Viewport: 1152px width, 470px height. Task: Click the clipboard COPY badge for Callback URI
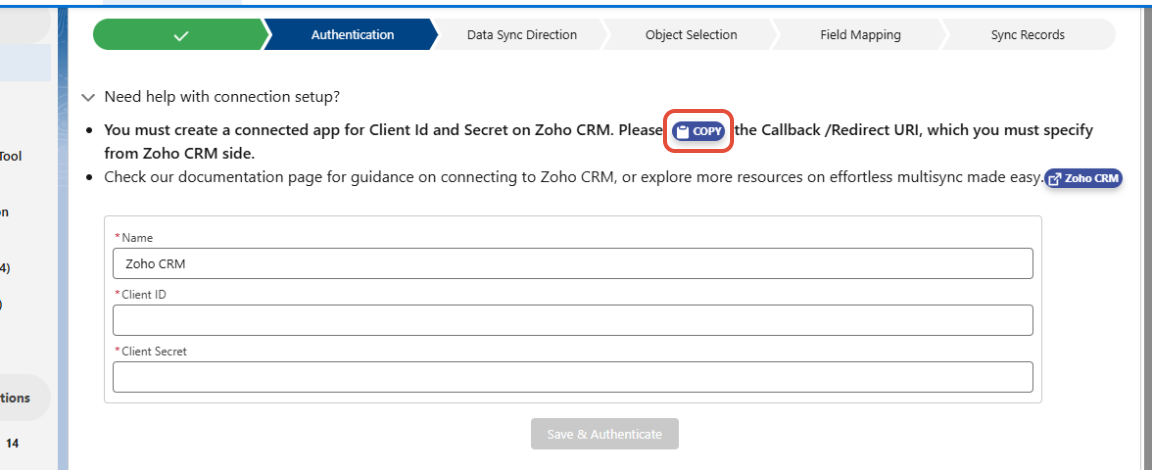click(x=699, y=131)
